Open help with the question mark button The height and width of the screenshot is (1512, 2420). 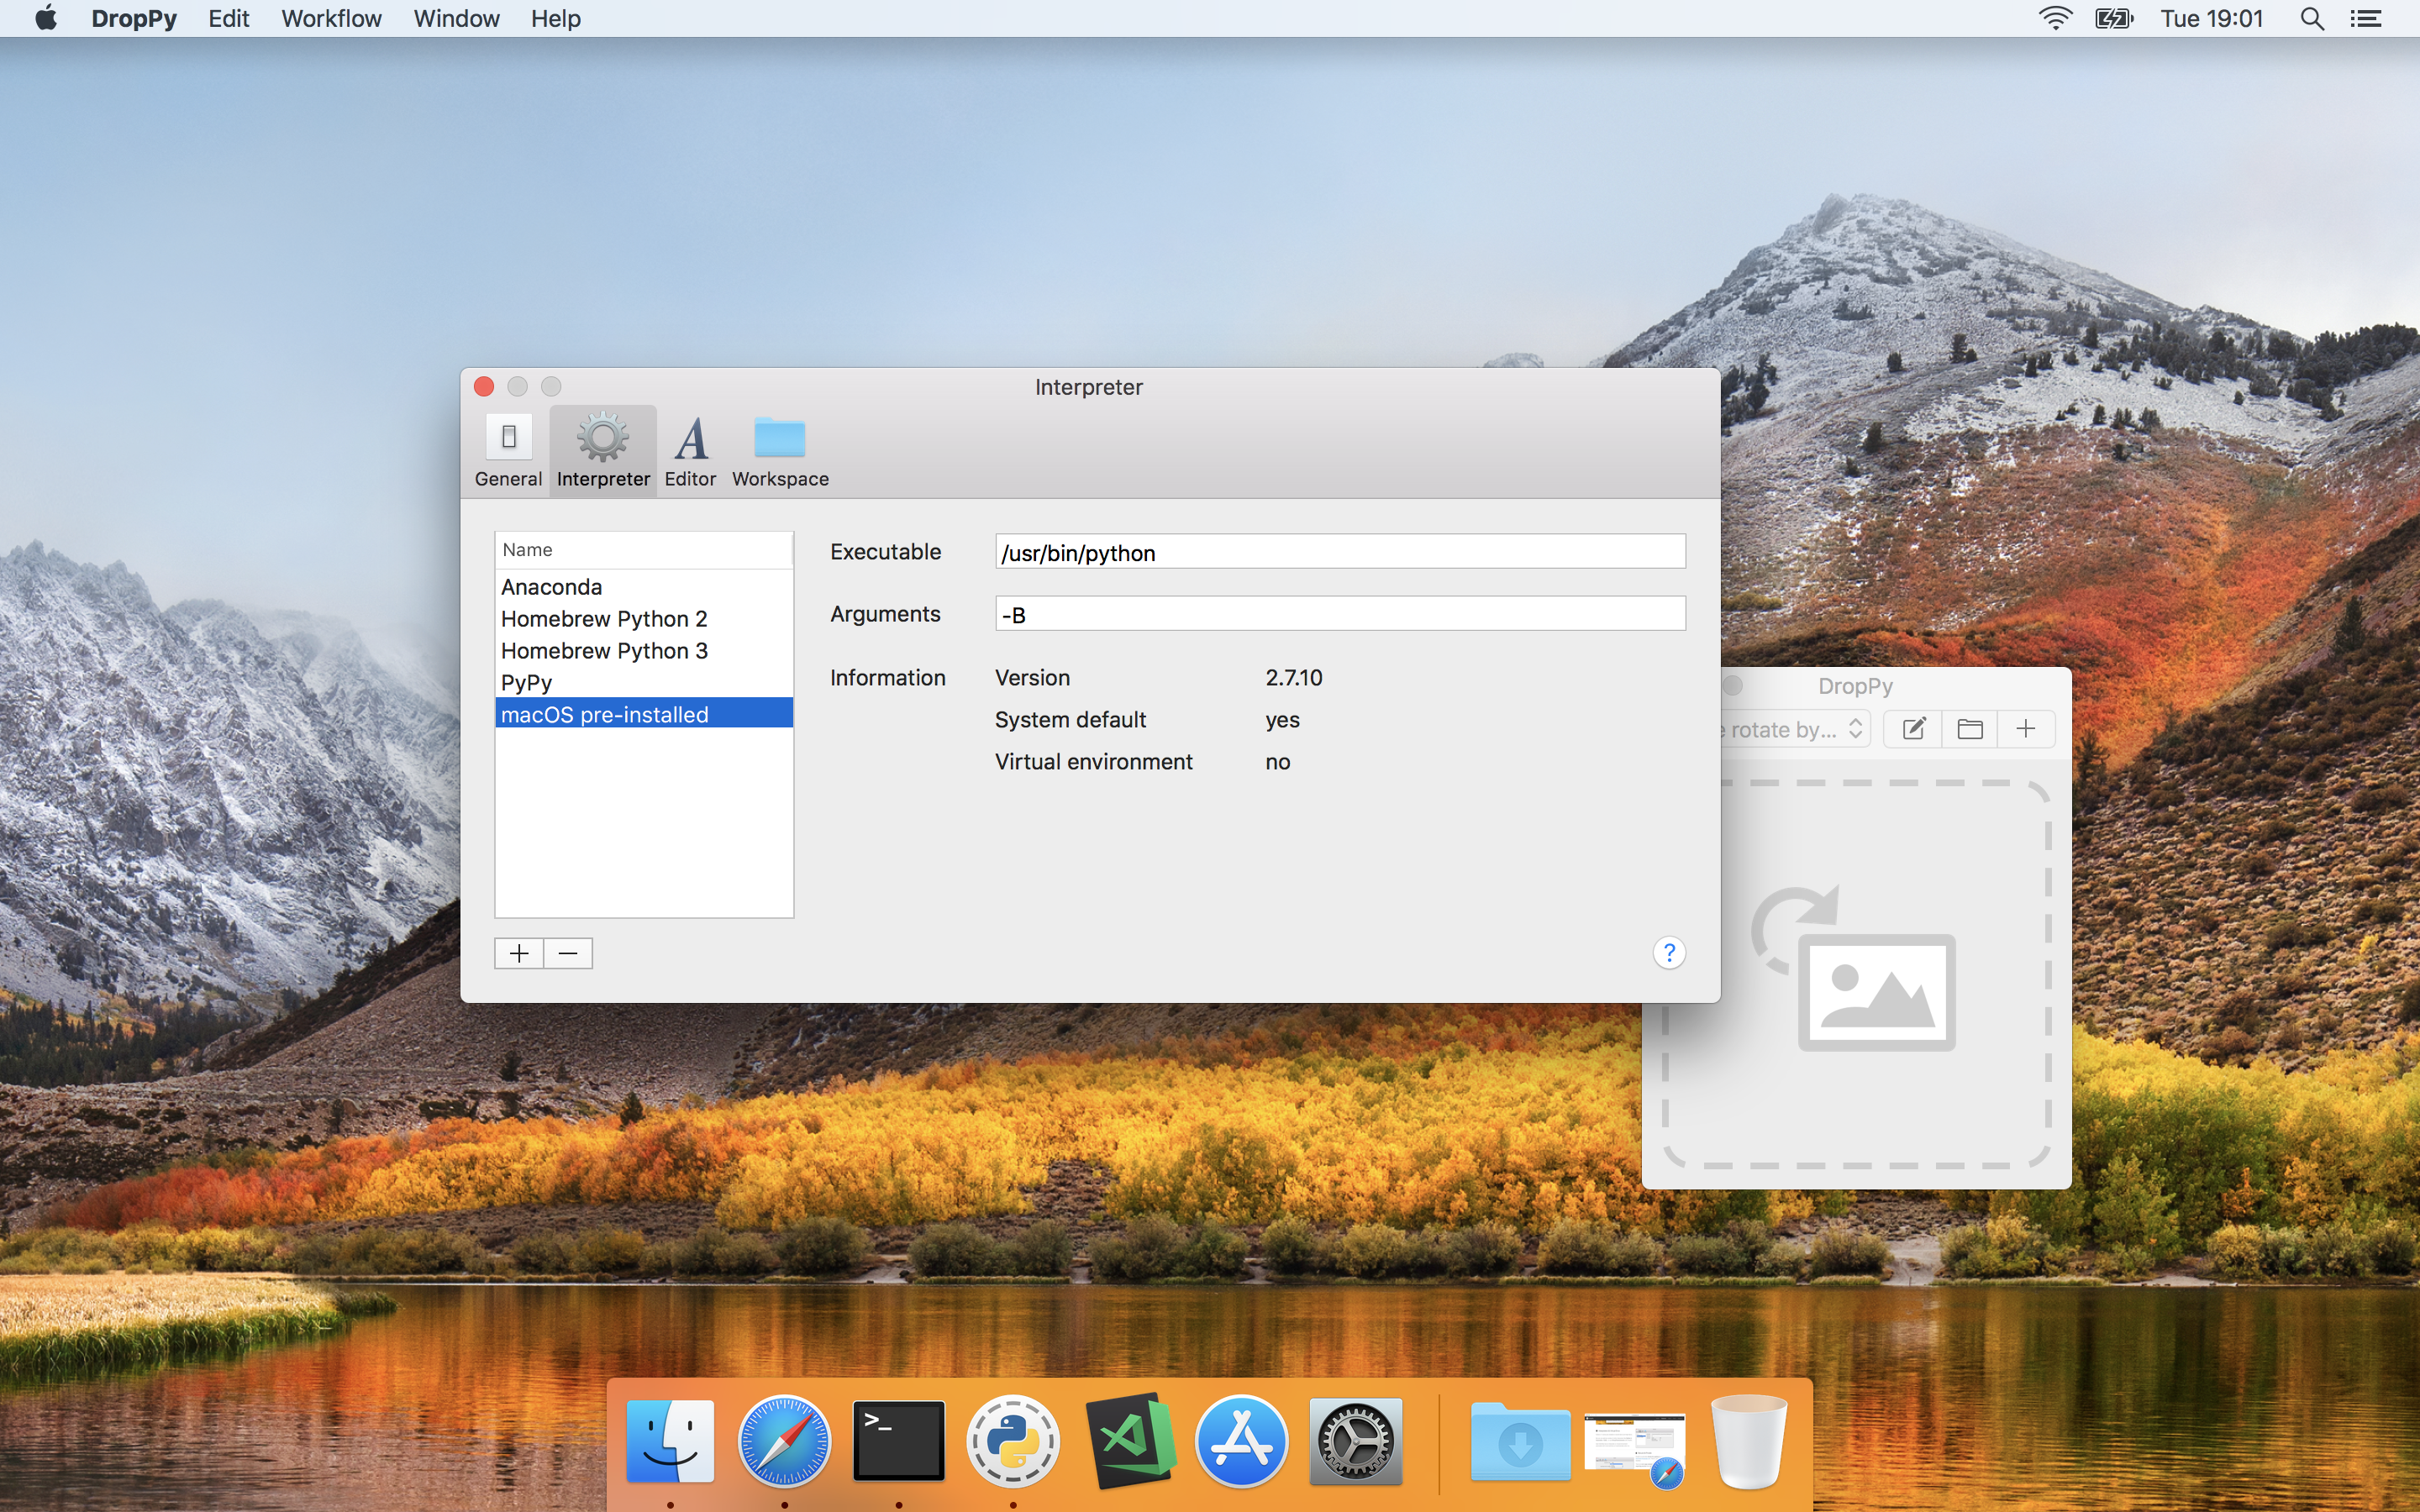click(1668, 952)
